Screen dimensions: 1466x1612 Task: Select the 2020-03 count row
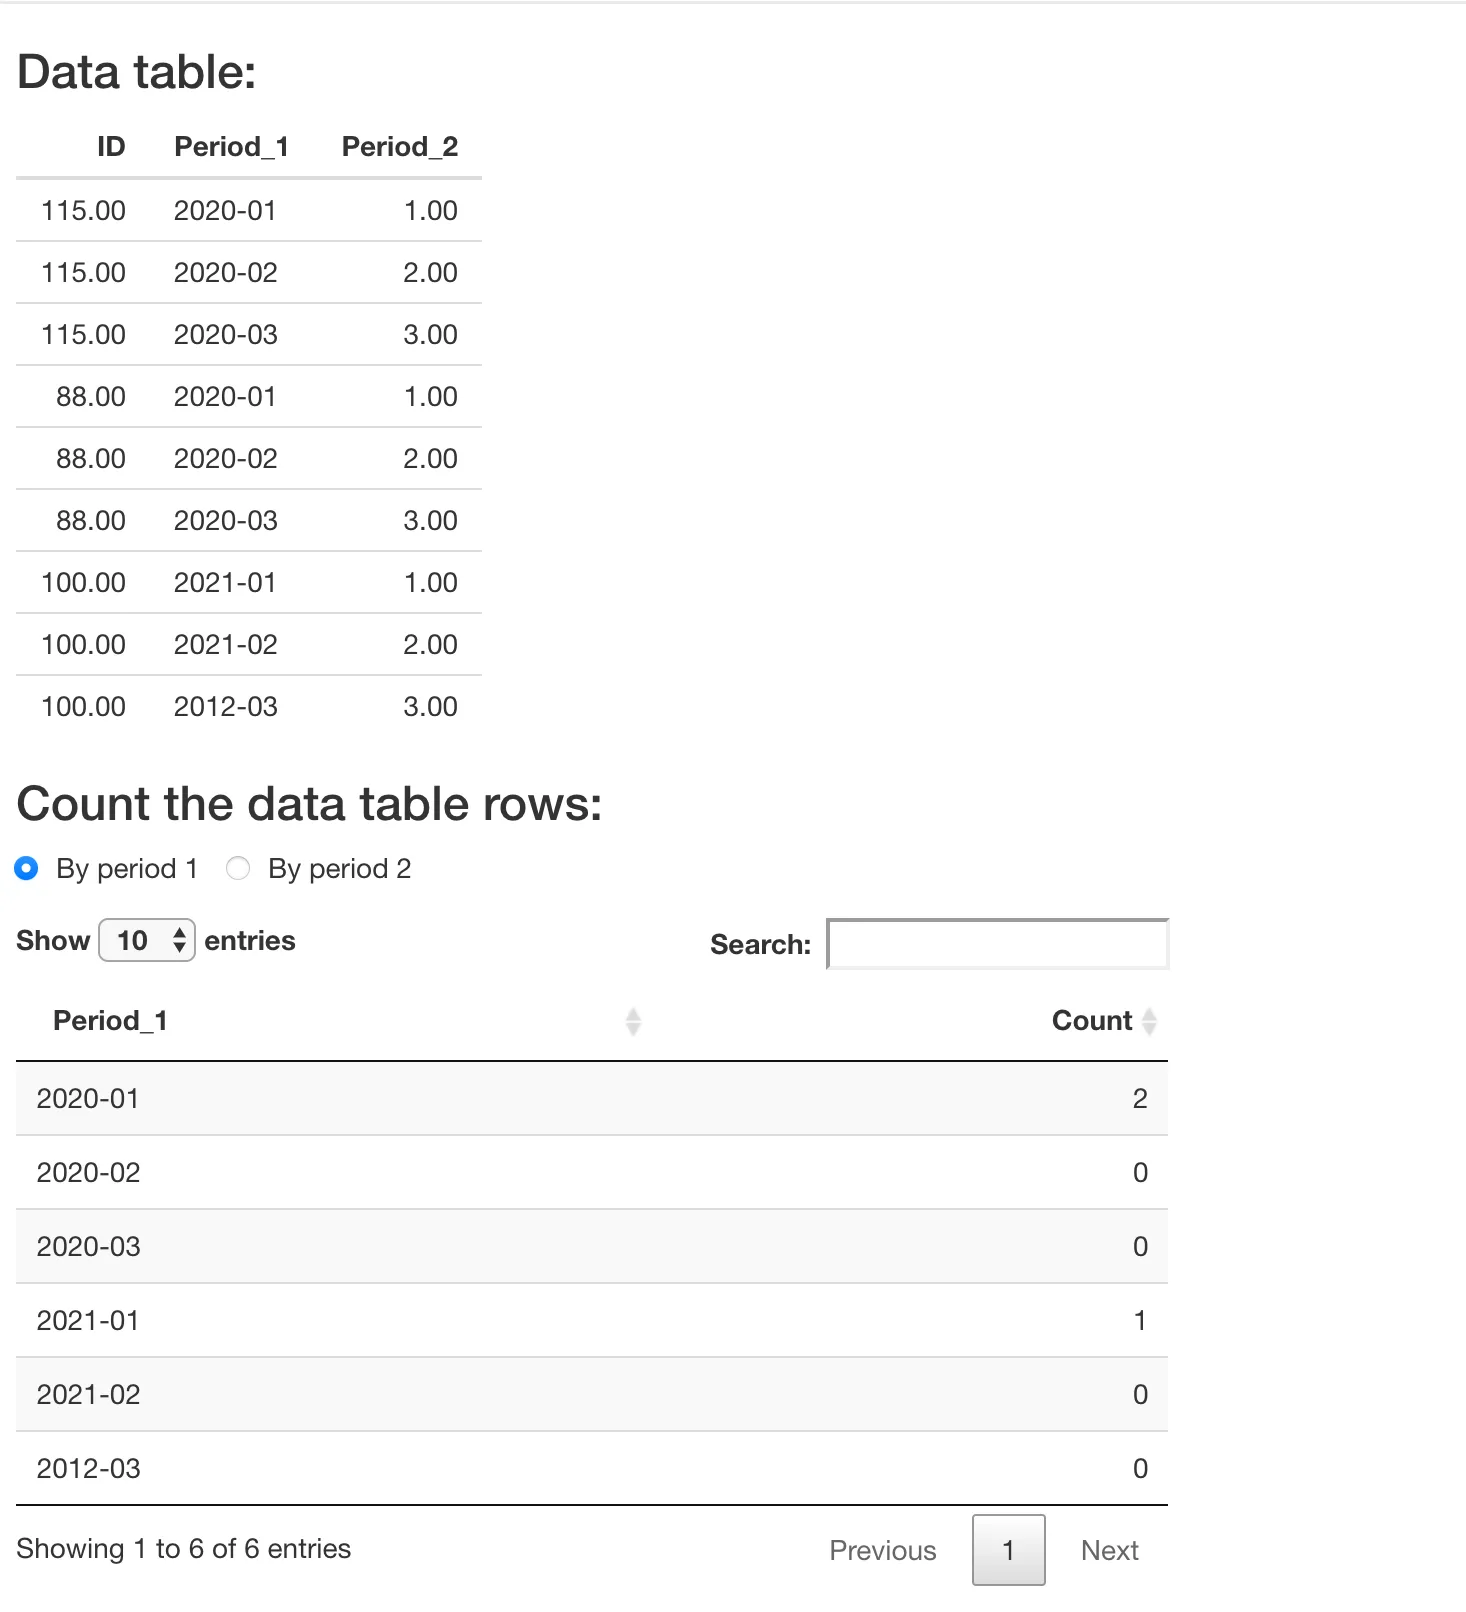pyautogui.click(x=592, y=1246)
